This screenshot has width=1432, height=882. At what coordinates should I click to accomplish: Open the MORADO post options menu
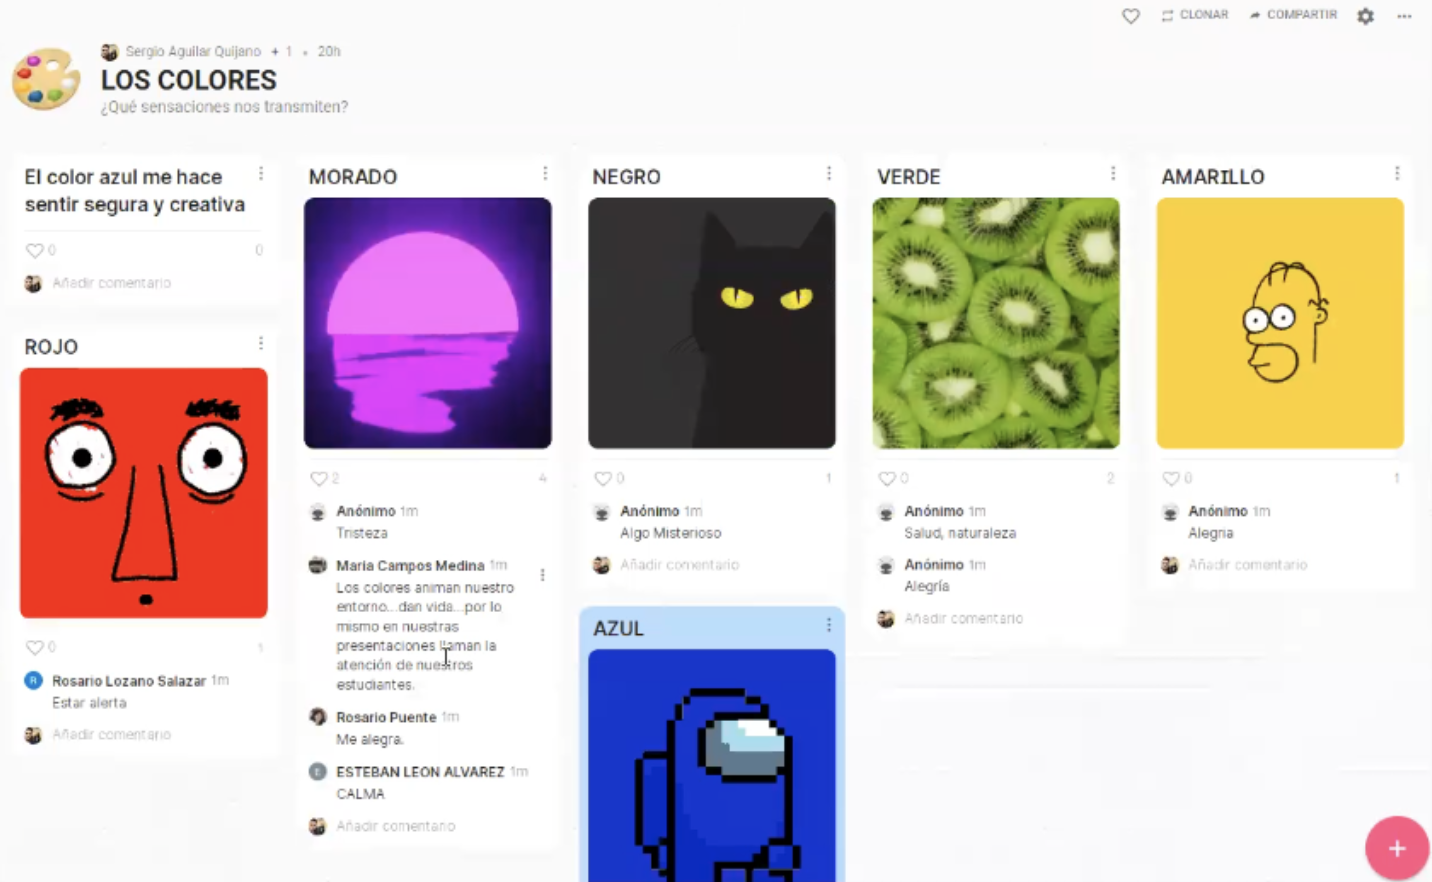point(545,174)
